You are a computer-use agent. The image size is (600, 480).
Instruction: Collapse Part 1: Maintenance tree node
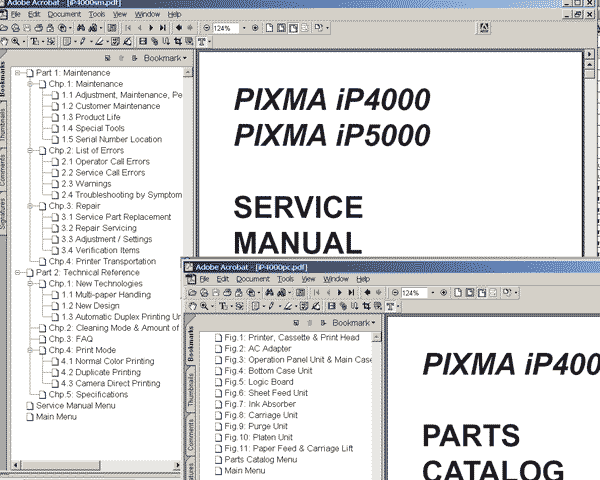tap(18, 73)
